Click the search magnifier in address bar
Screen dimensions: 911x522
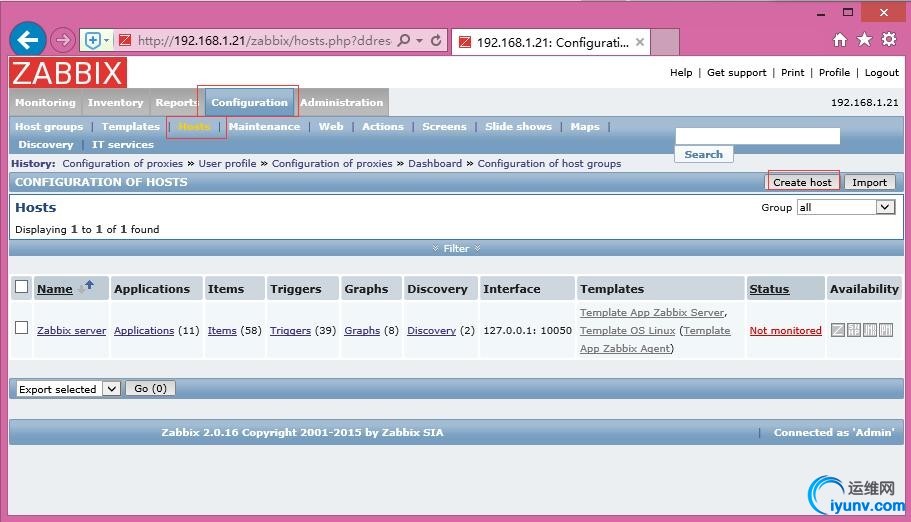(x=404, y=40)
